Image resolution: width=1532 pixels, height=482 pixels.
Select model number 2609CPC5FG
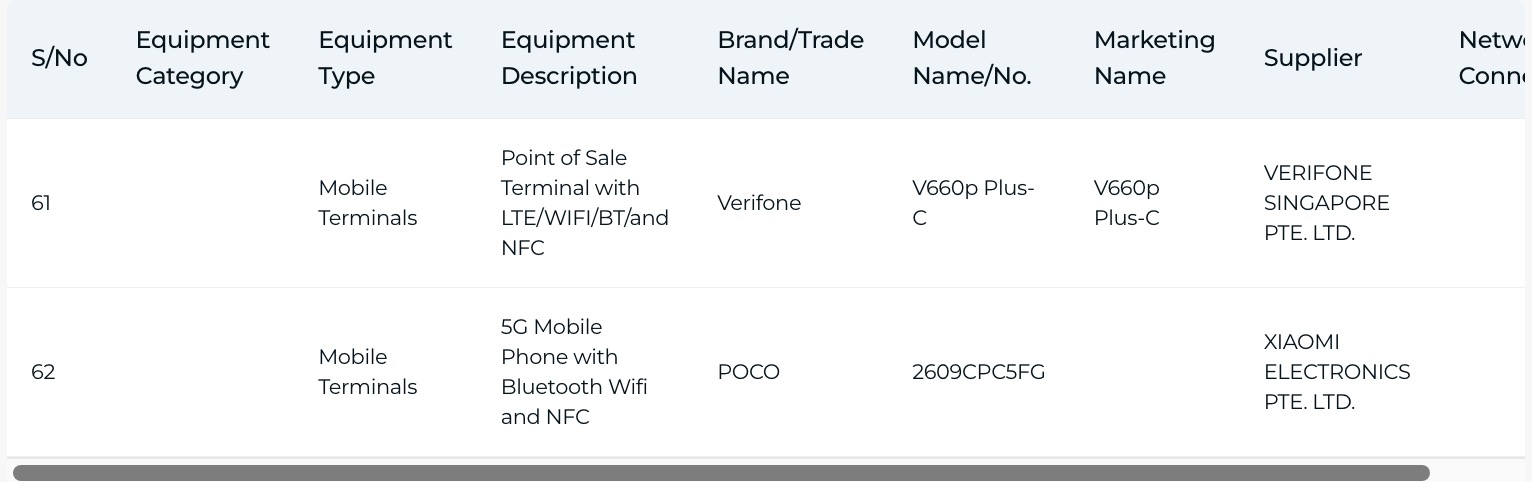(978, 372)
